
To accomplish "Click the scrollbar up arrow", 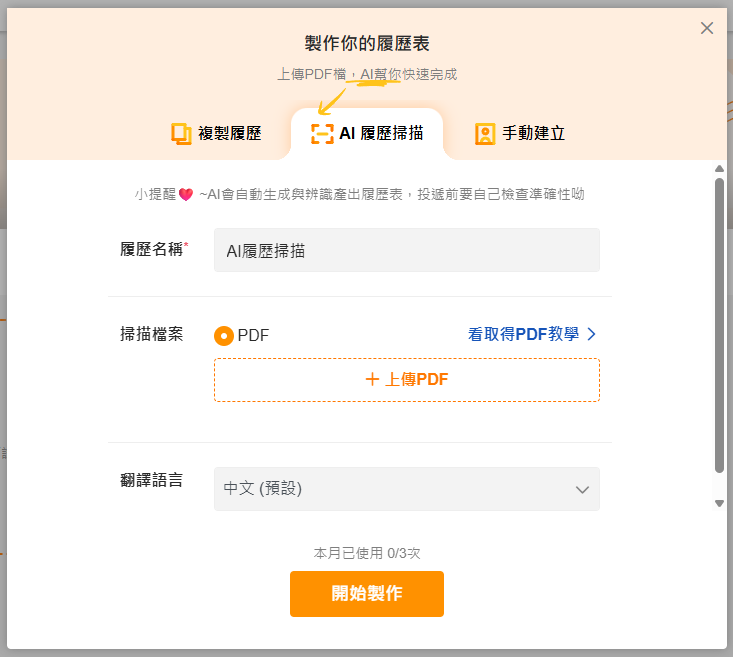I will (x=719, y=168).
